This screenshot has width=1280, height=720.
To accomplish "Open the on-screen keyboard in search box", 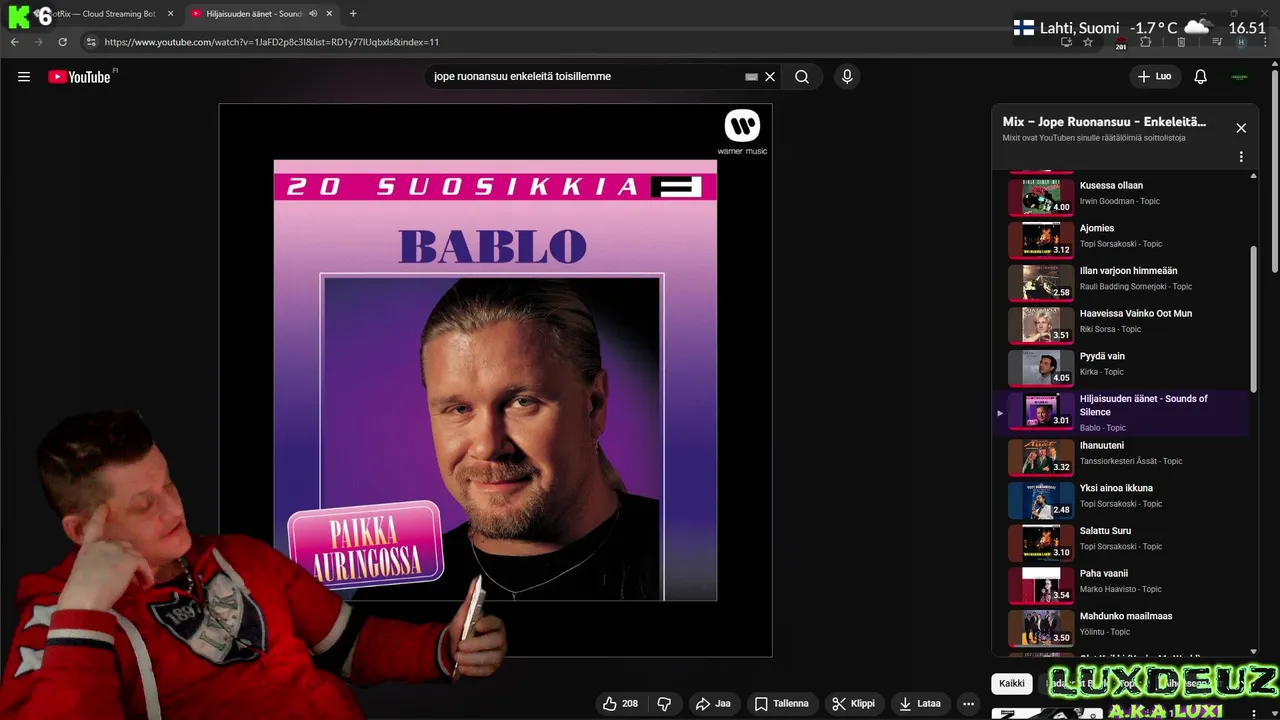I will point(752,77).
